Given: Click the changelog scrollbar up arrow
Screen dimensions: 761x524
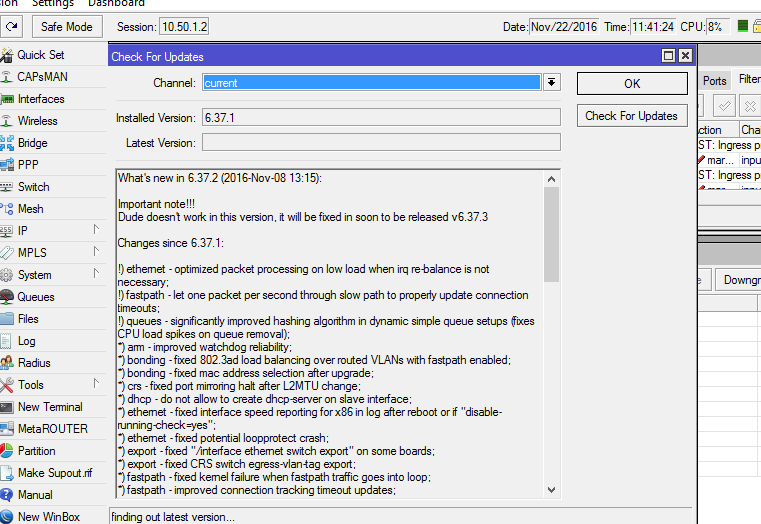Looking at the screenshot, I should [x=551, y=179].
